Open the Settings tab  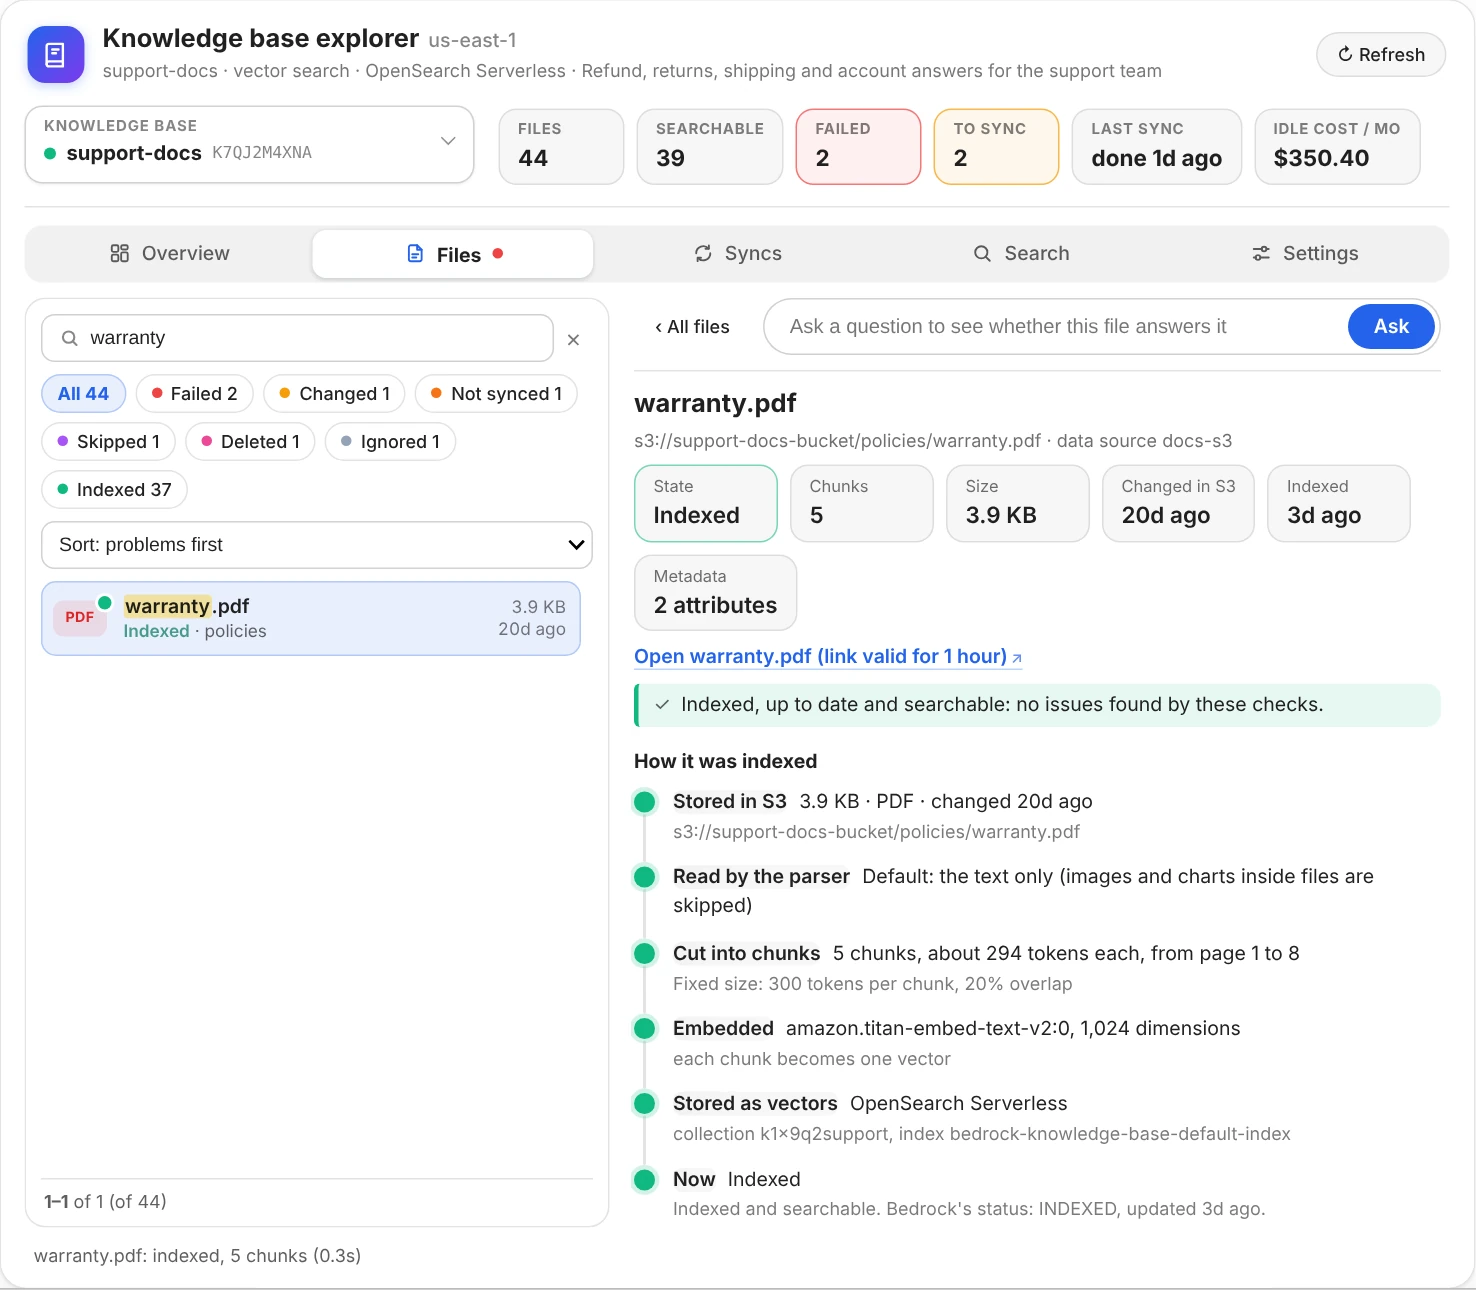[x=1304, y=254]
